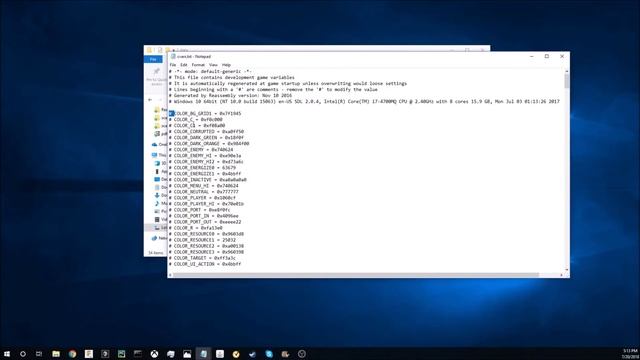Open the blue checkmark app on taskbar

click(x=252, y=354)
